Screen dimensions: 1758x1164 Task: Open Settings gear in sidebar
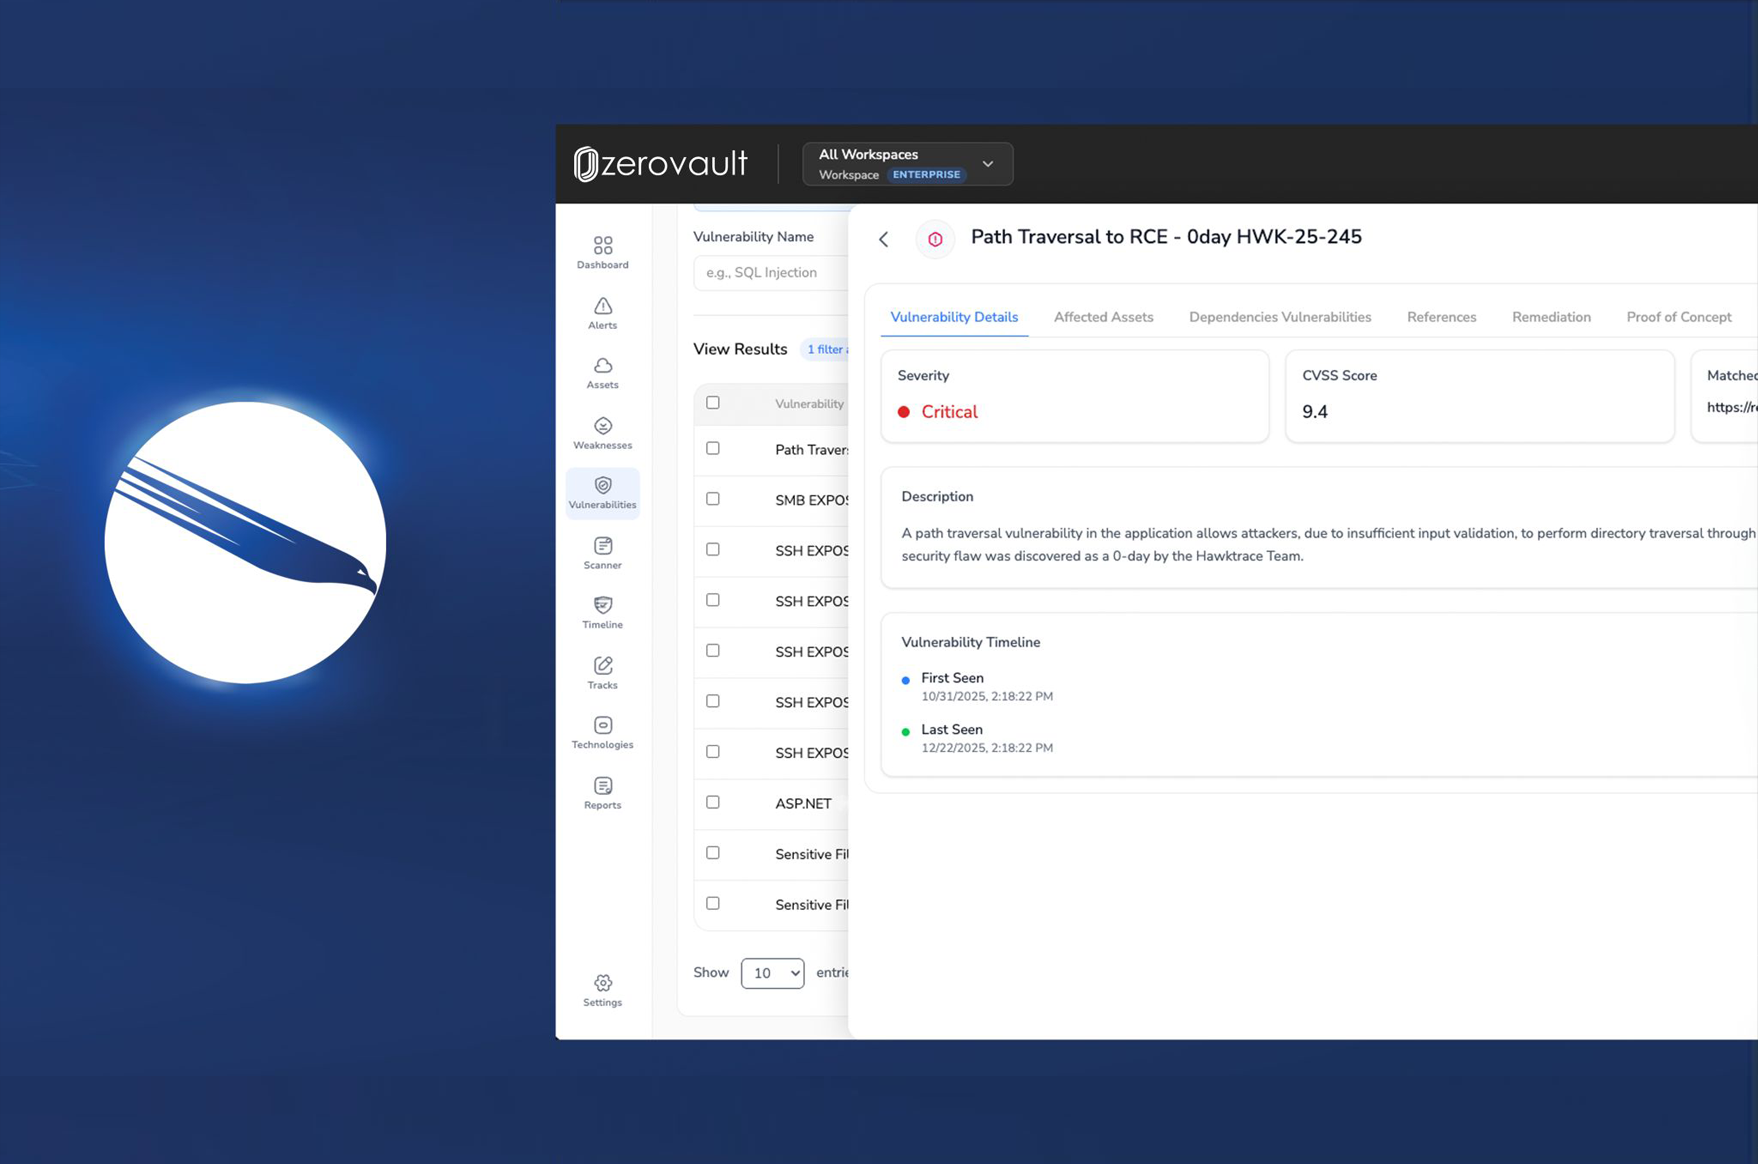[x=602, y=990]
